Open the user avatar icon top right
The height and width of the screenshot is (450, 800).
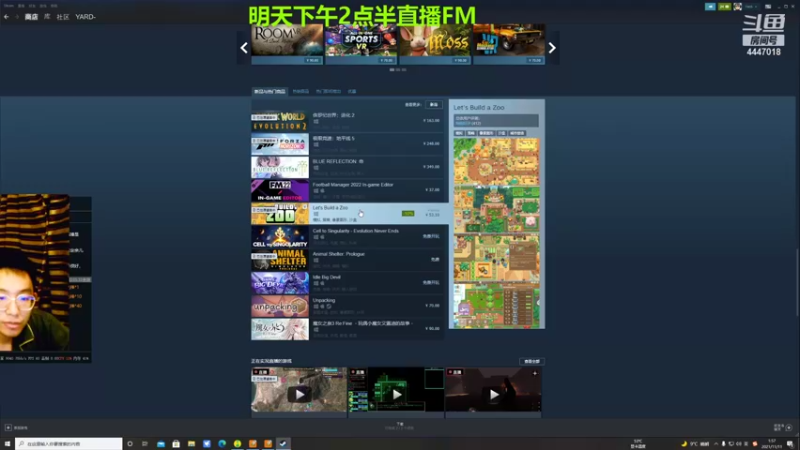coord(738,7)
